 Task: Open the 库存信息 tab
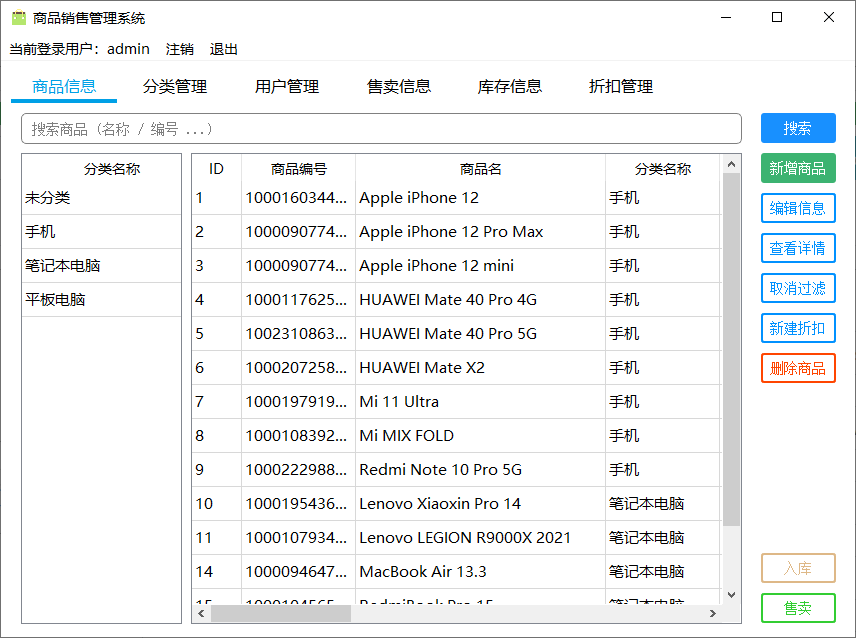(x=510, y=86)
